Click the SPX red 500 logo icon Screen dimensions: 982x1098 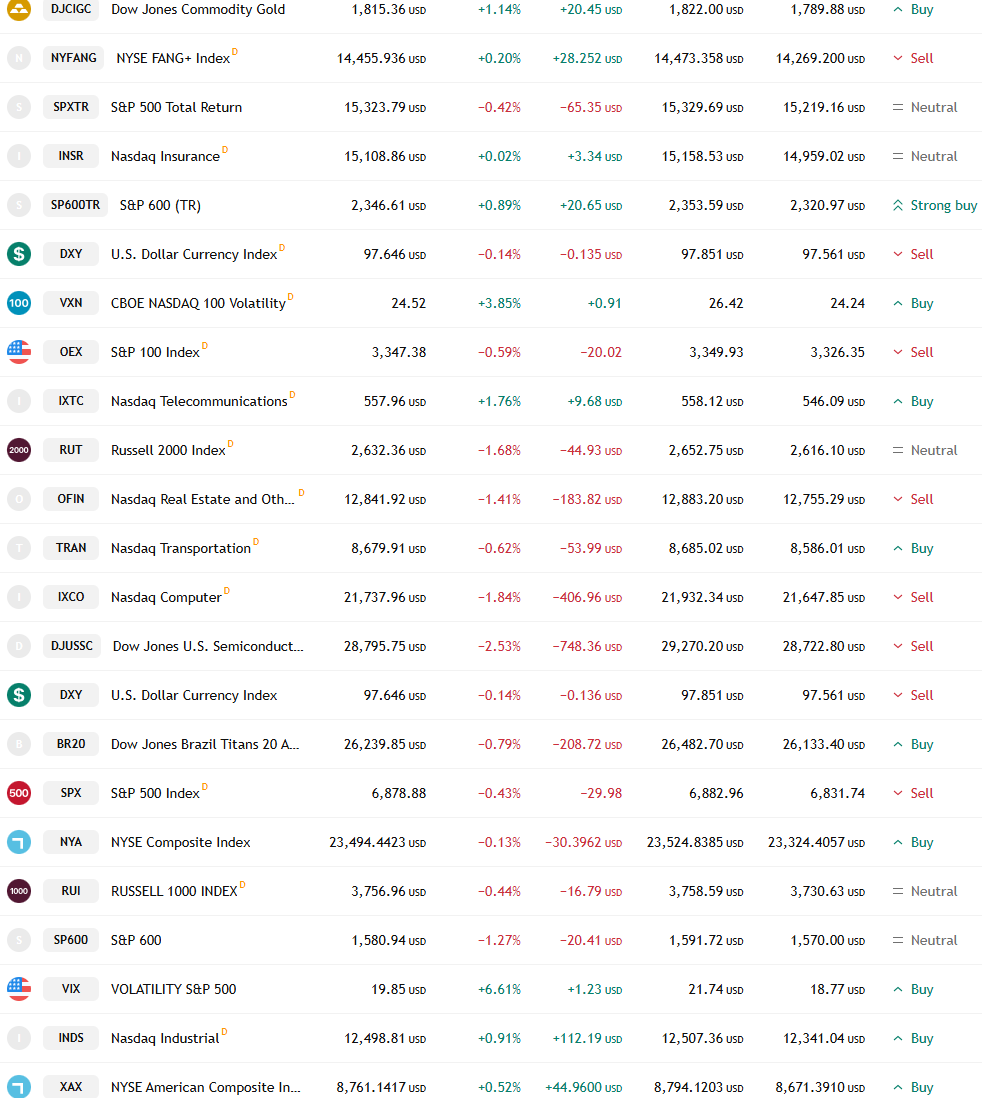[x=19, y=793]
